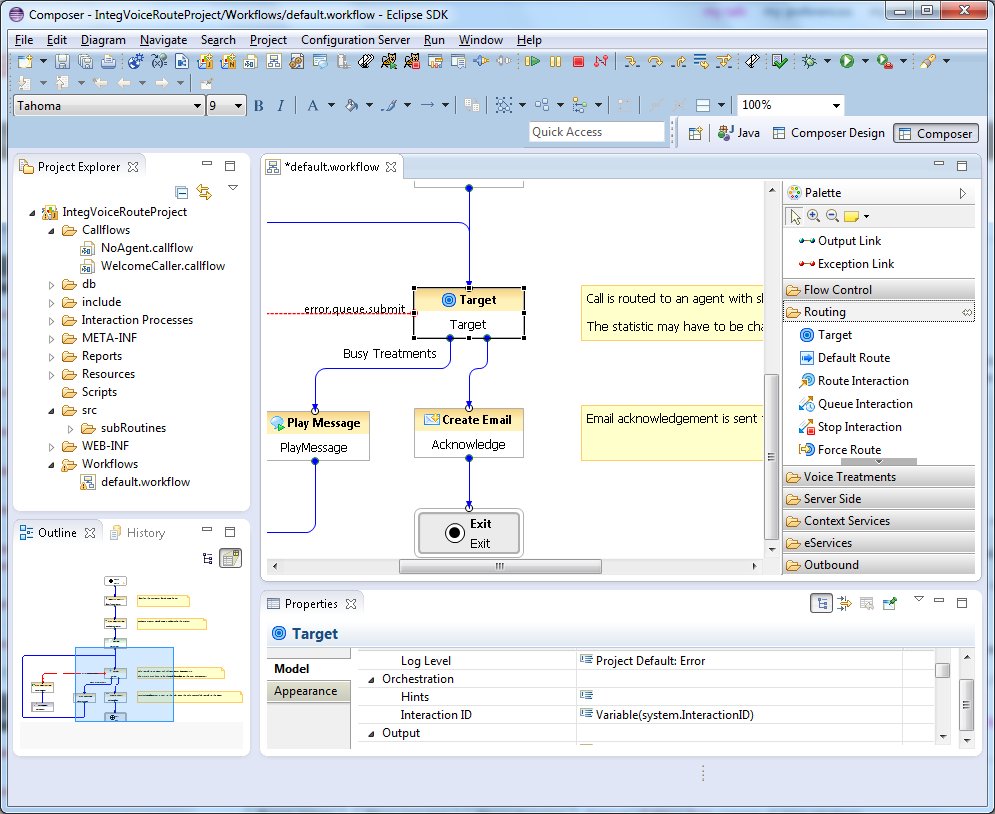Select the Composer perspective button

coord(936,133)
